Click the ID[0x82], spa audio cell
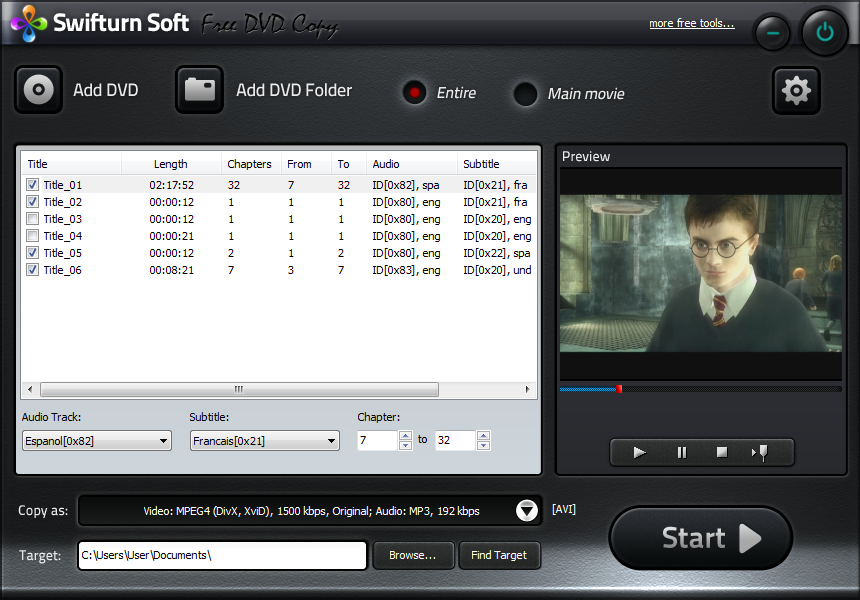This screenshot has width=860, height=600. tap(406, 185)
